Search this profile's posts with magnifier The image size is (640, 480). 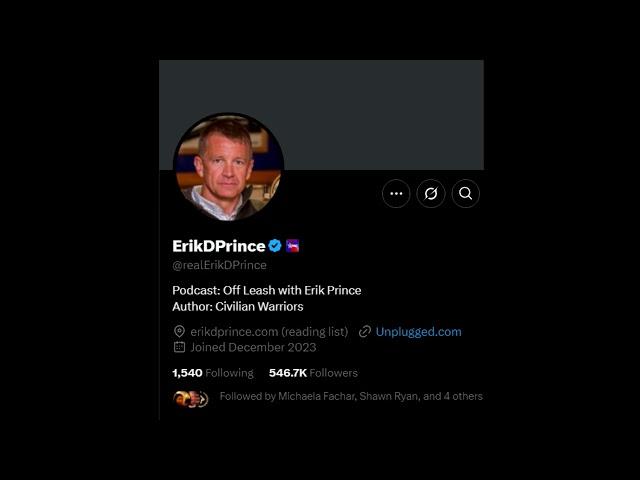click(466, 193)
